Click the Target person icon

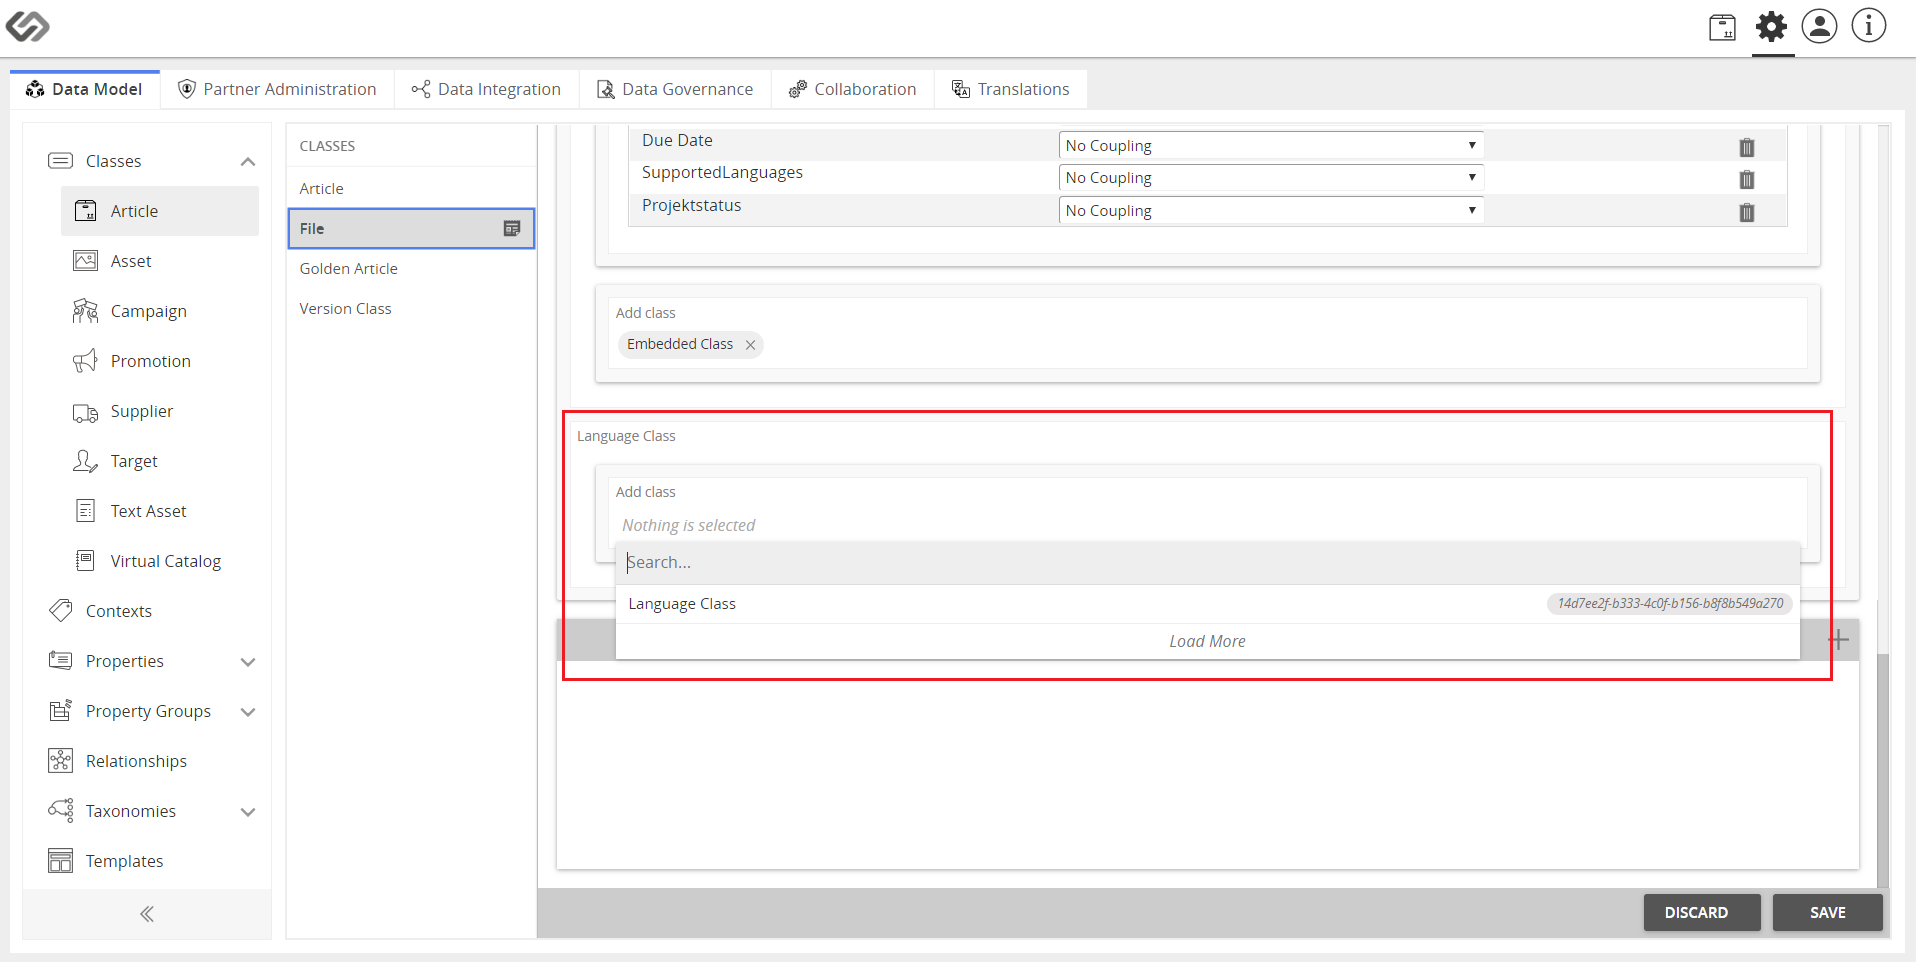coord(86,461)
